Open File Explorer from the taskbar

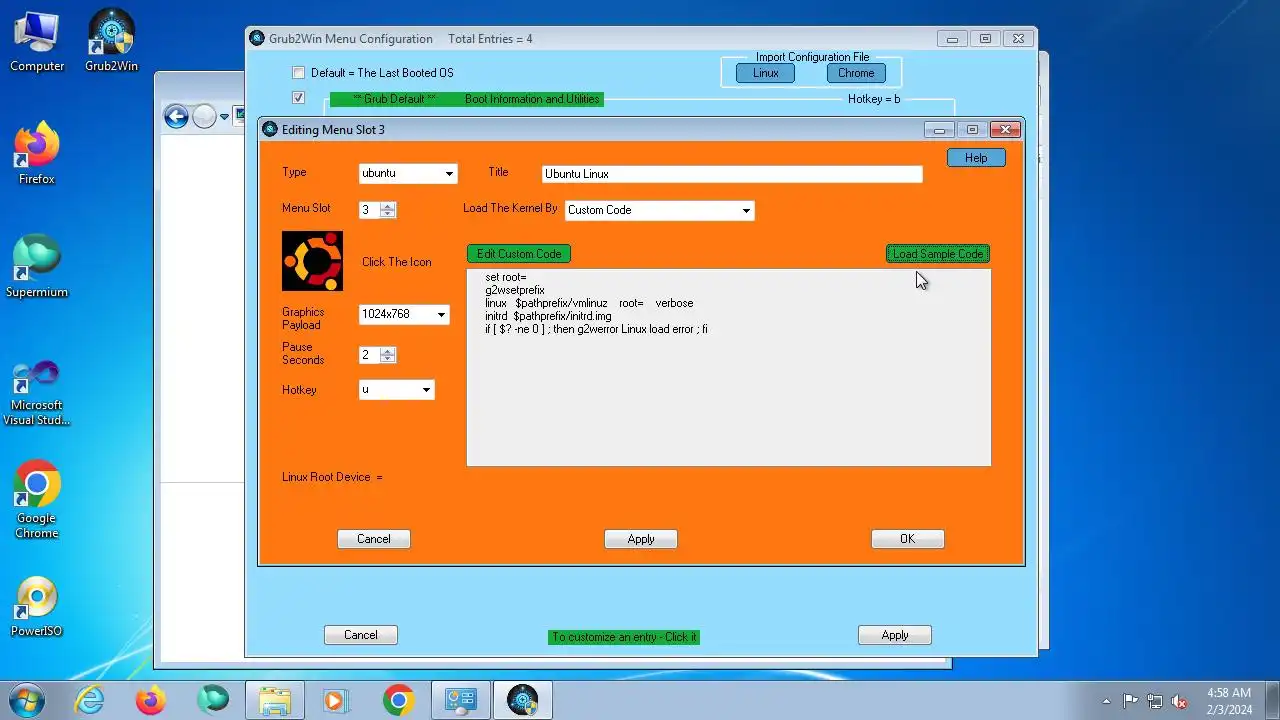[x=274, y=700]
